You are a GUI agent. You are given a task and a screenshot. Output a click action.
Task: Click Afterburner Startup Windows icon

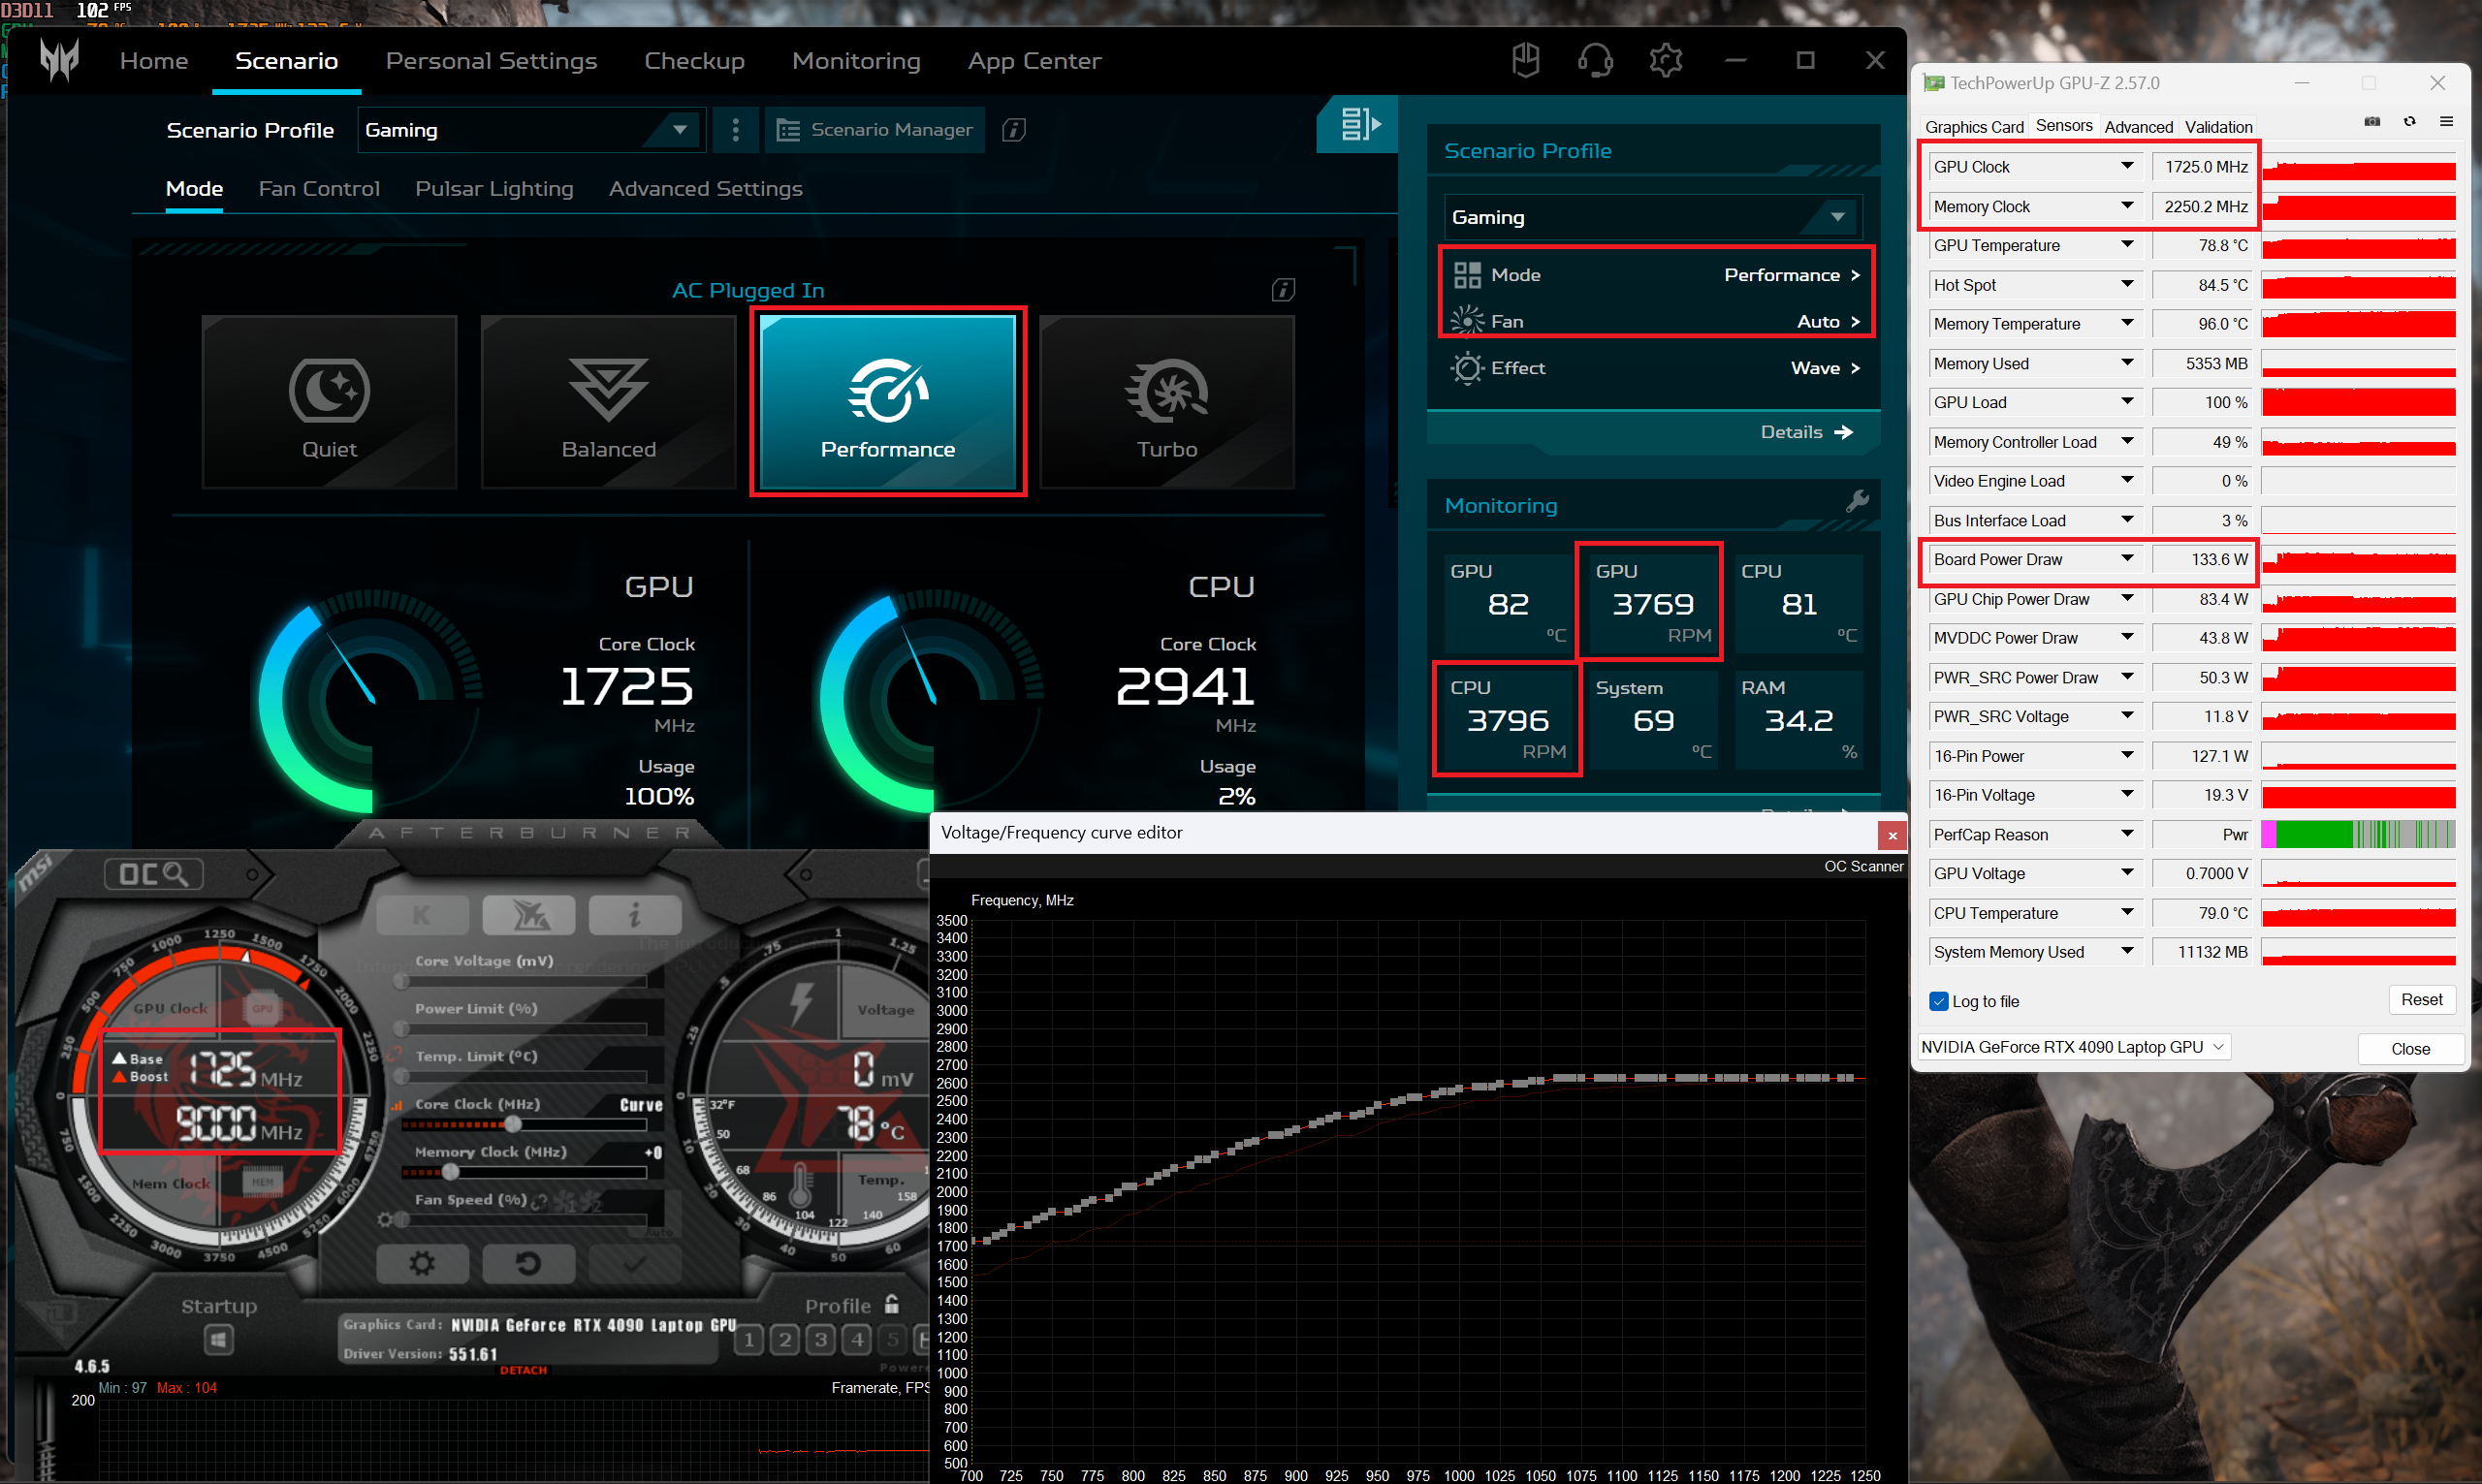(x=219, y=1339)
